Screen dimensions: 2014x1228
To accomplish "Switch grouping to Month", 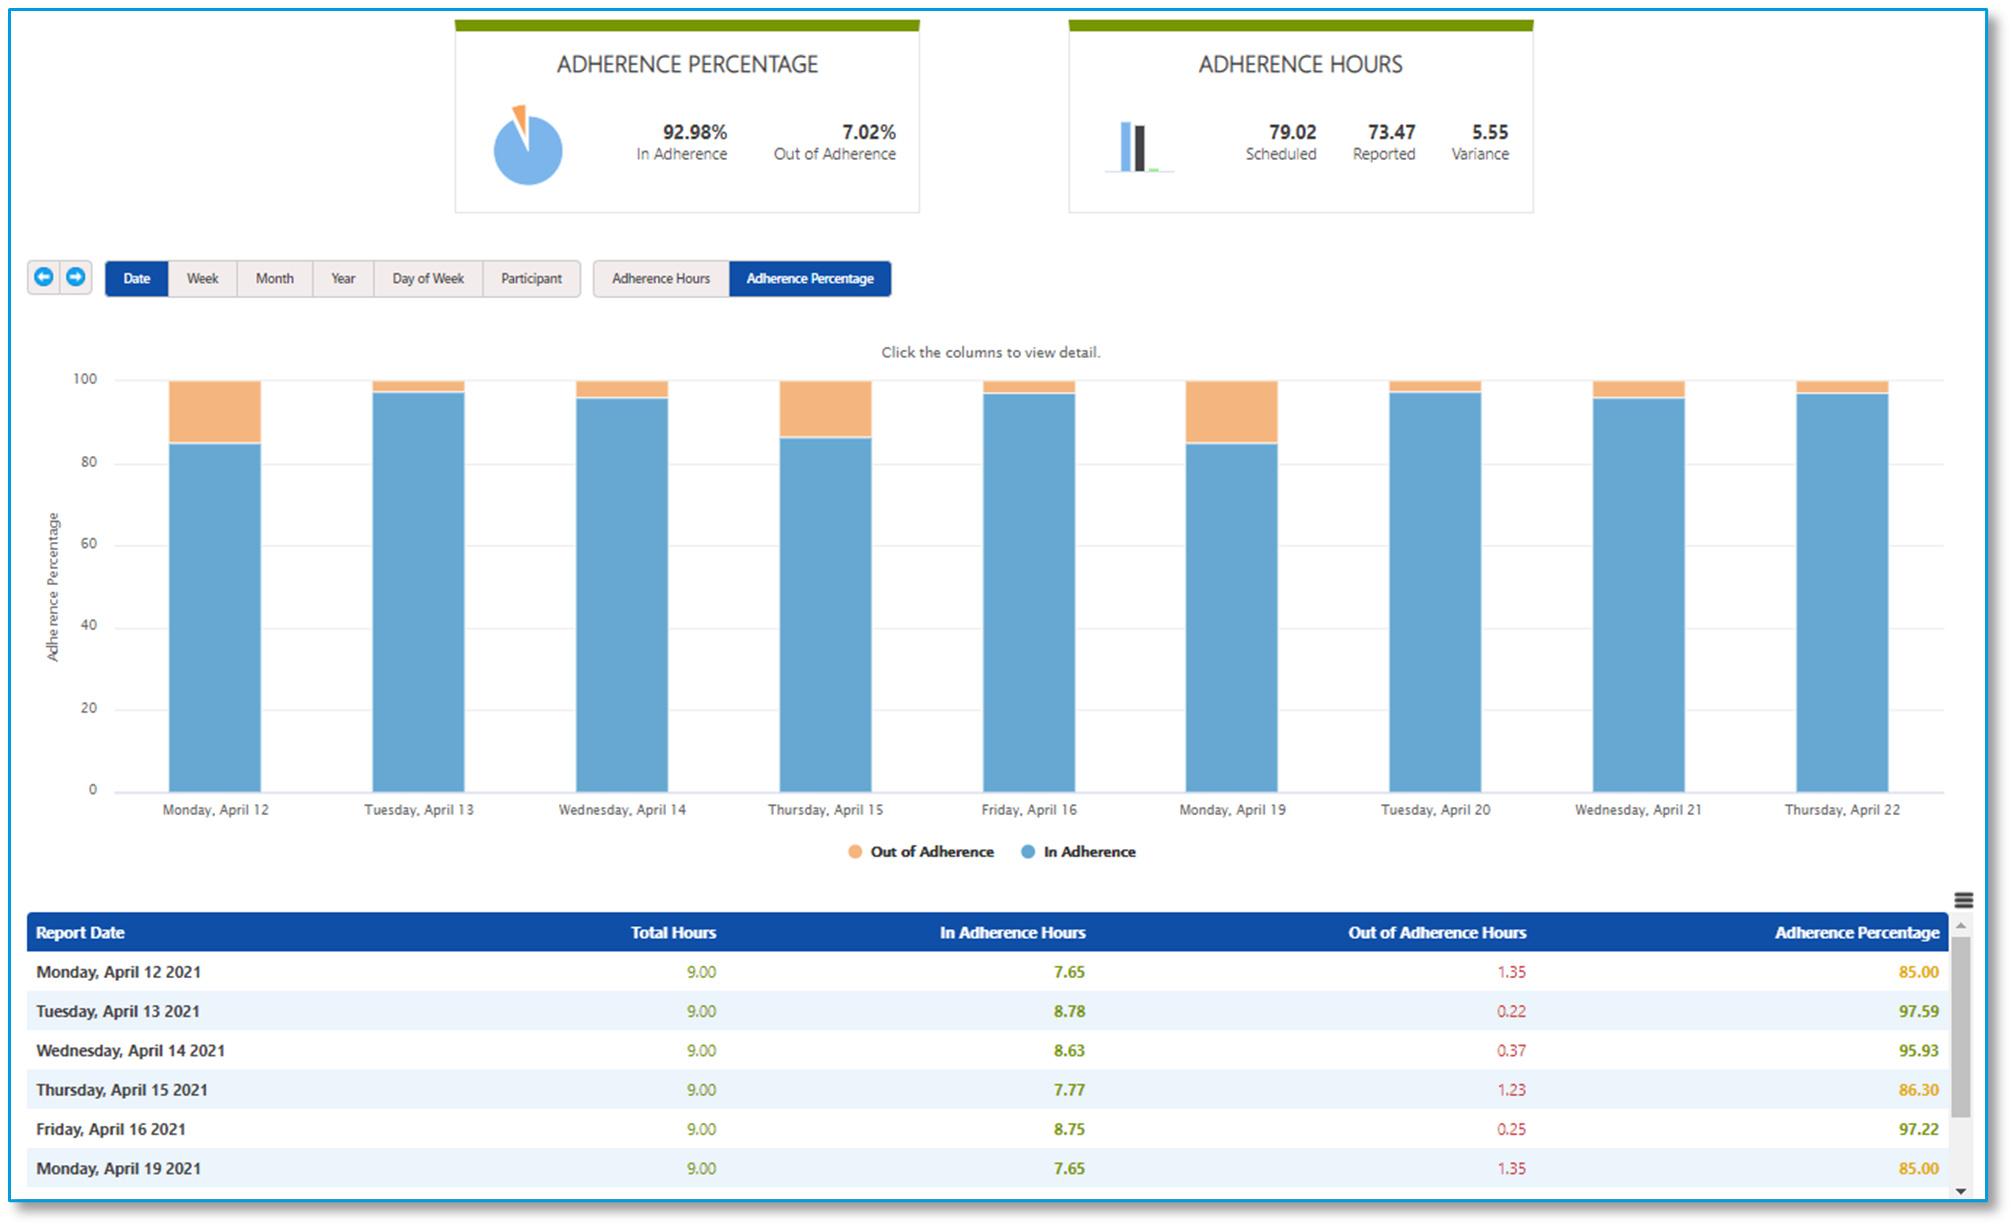I will click(x=275, y=279).
